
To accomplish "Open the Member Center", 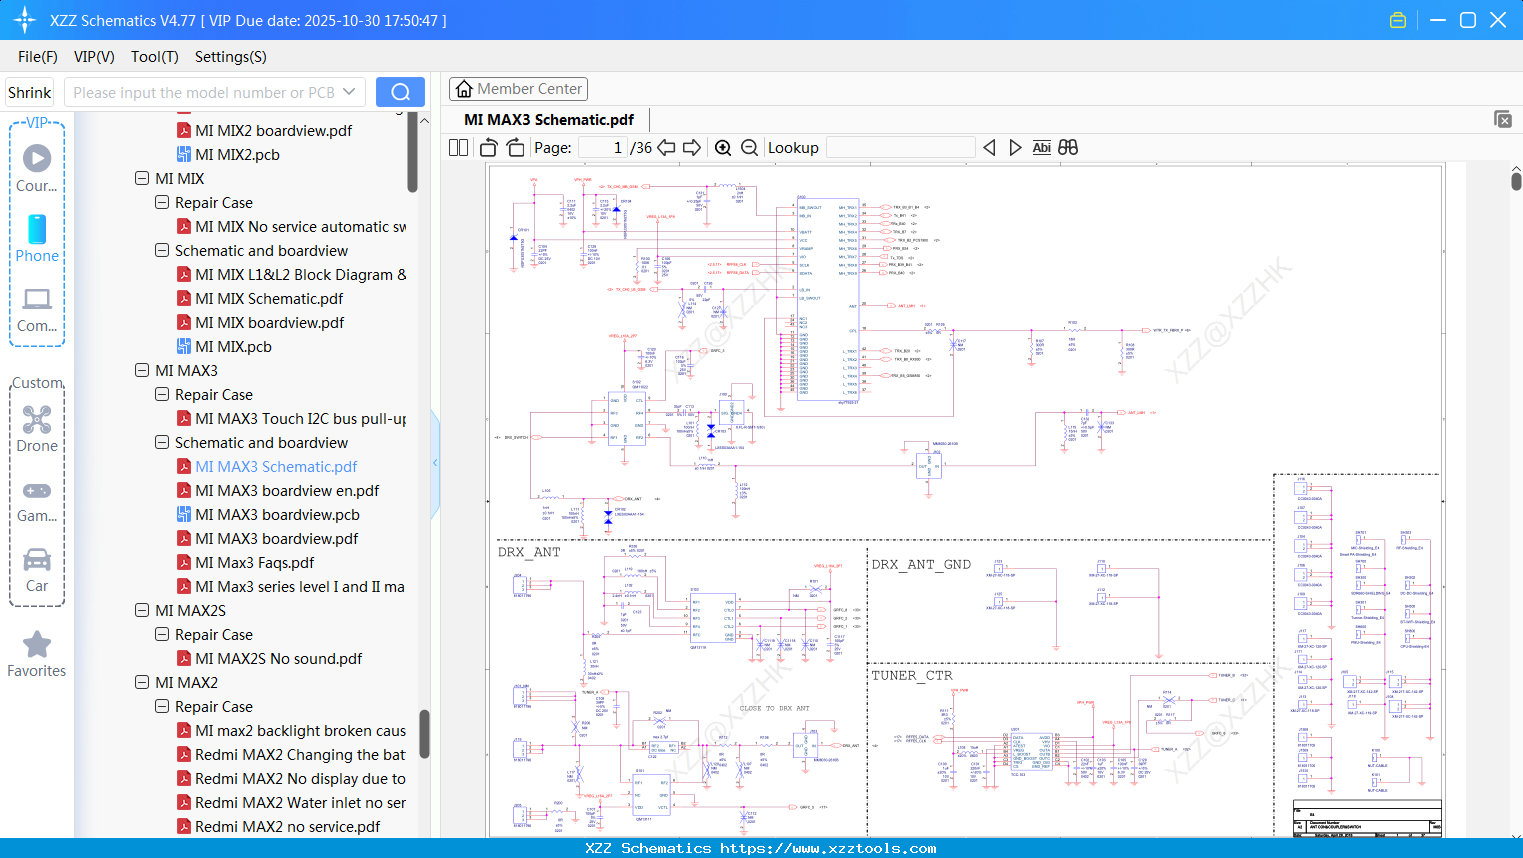I will click(518, 88).
